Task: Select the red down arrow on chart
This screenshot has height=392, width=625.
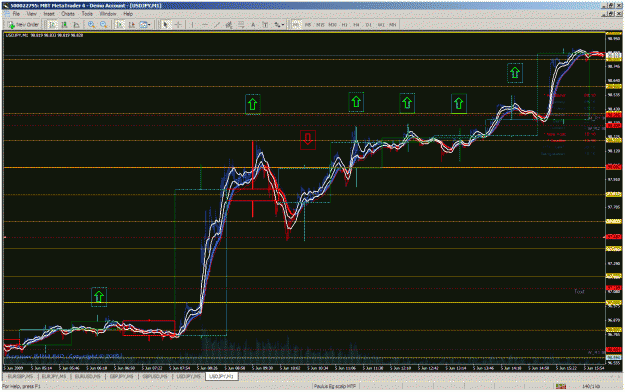Action: pyautogui.click(x=308, y=140)
